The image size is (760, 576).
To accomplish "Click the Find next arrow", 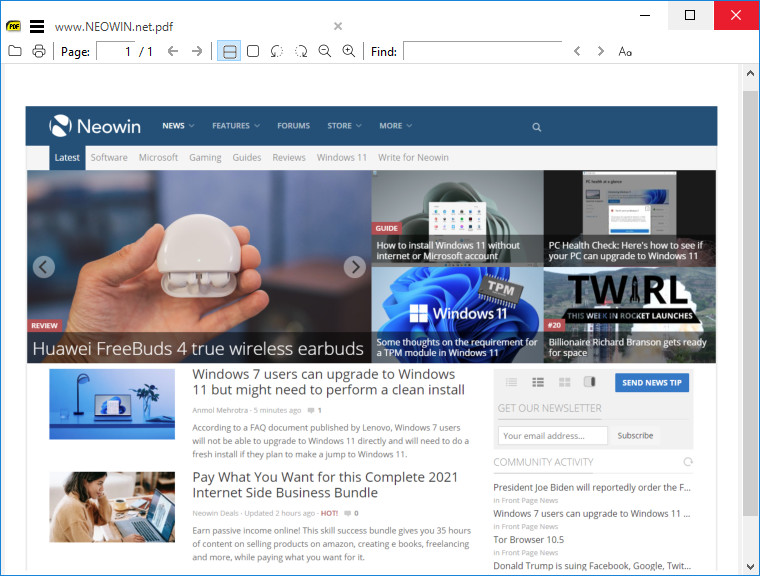I will coord(601,51).
